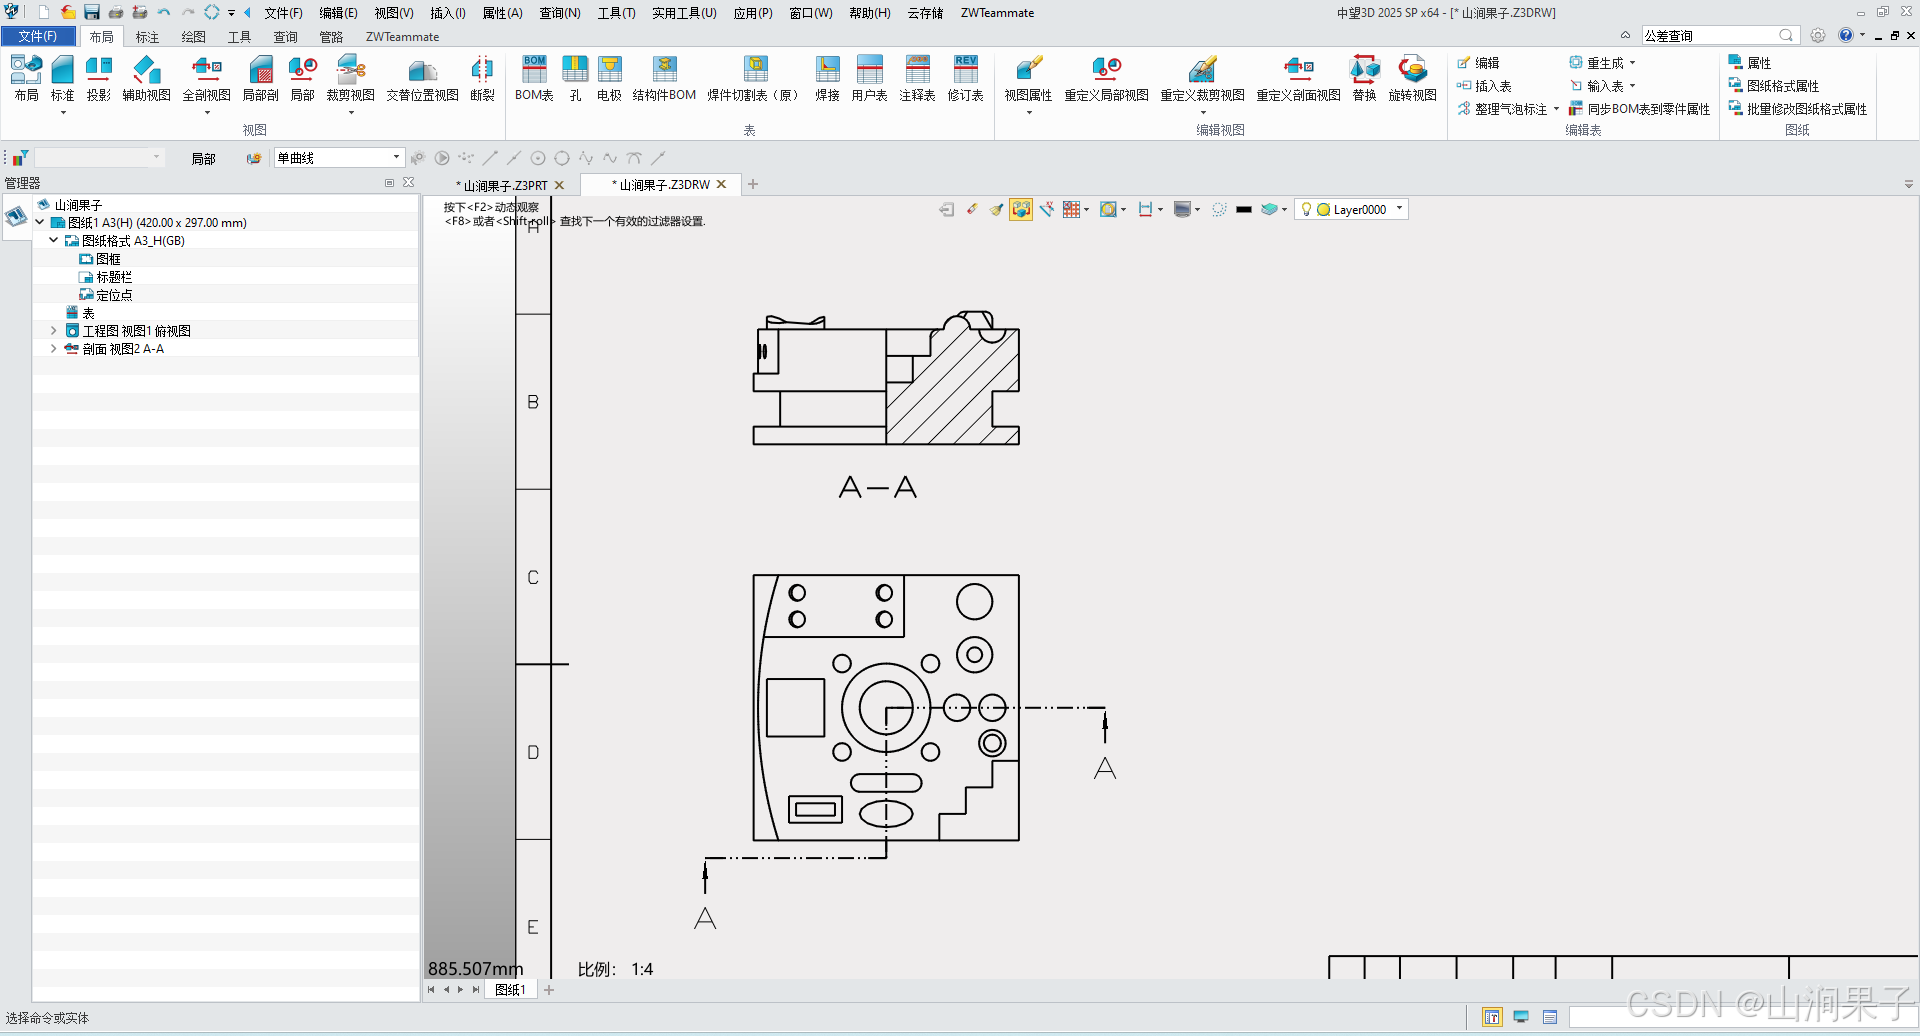1920x1036 pixels.
Task: Switch to the 绘图 ribbon tab
Action: click(194, 37)
